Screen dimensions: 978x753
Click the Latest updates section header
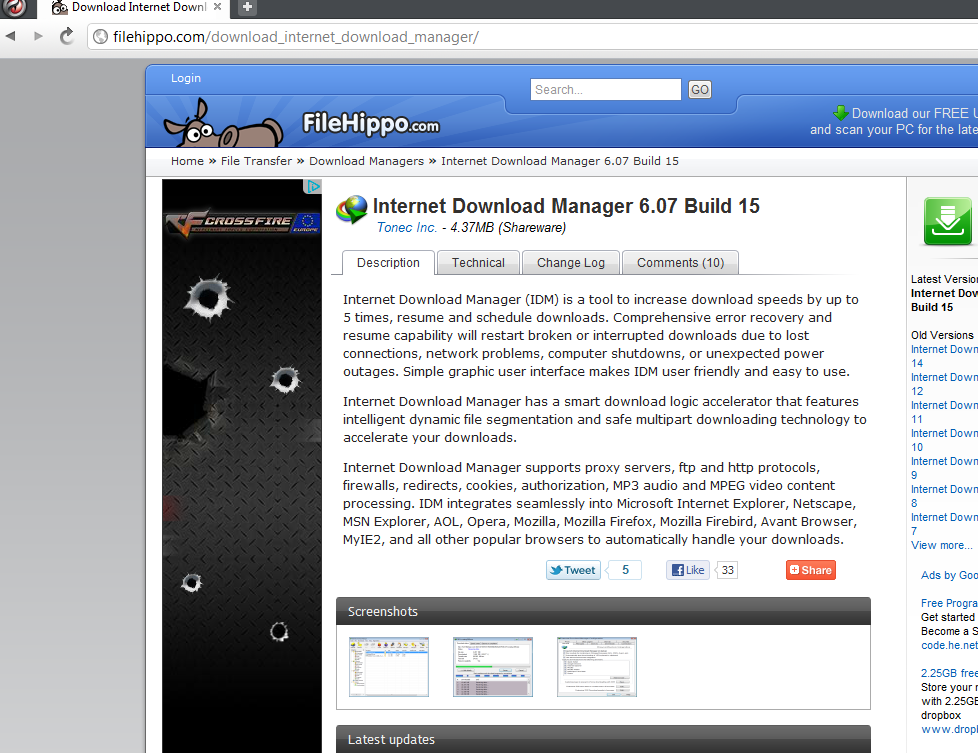603,739
